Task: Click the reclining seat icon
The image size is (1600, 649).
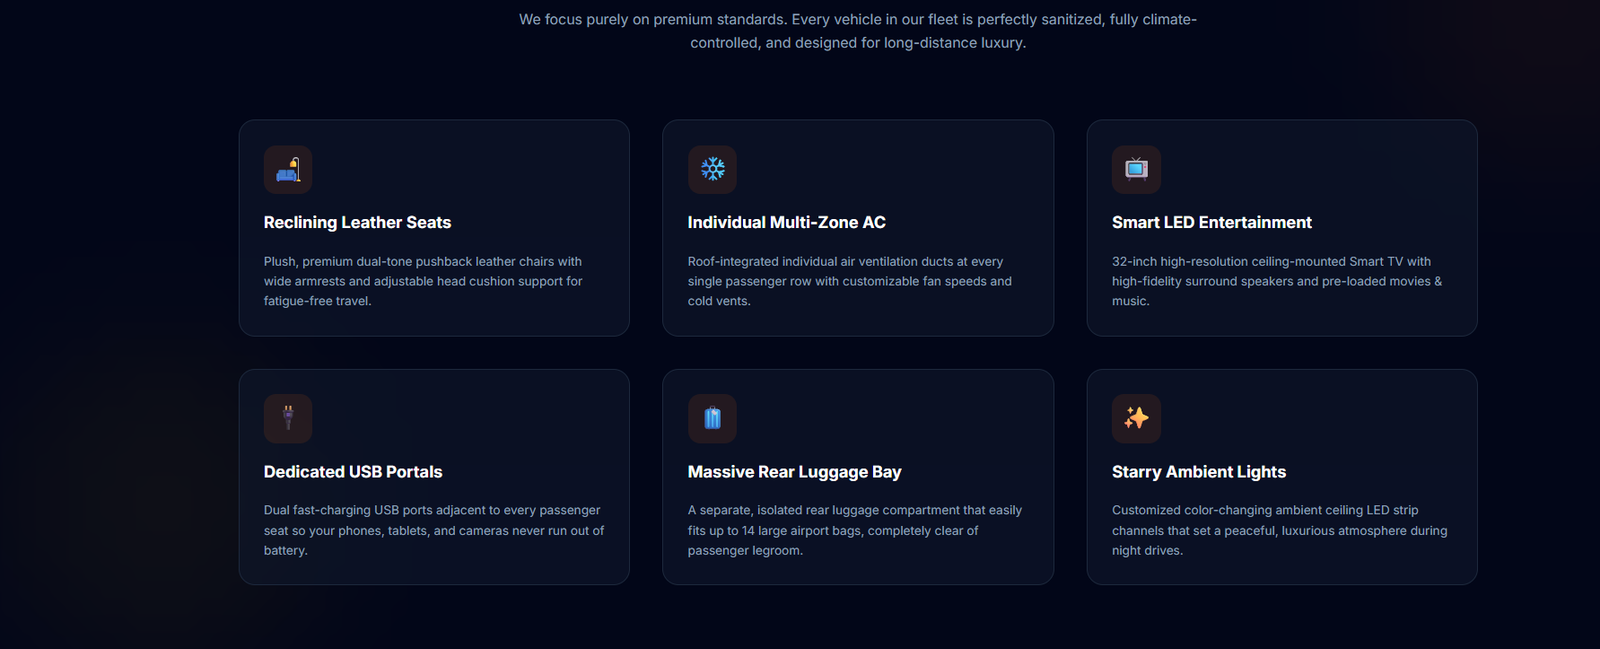Action: point(288,169)
